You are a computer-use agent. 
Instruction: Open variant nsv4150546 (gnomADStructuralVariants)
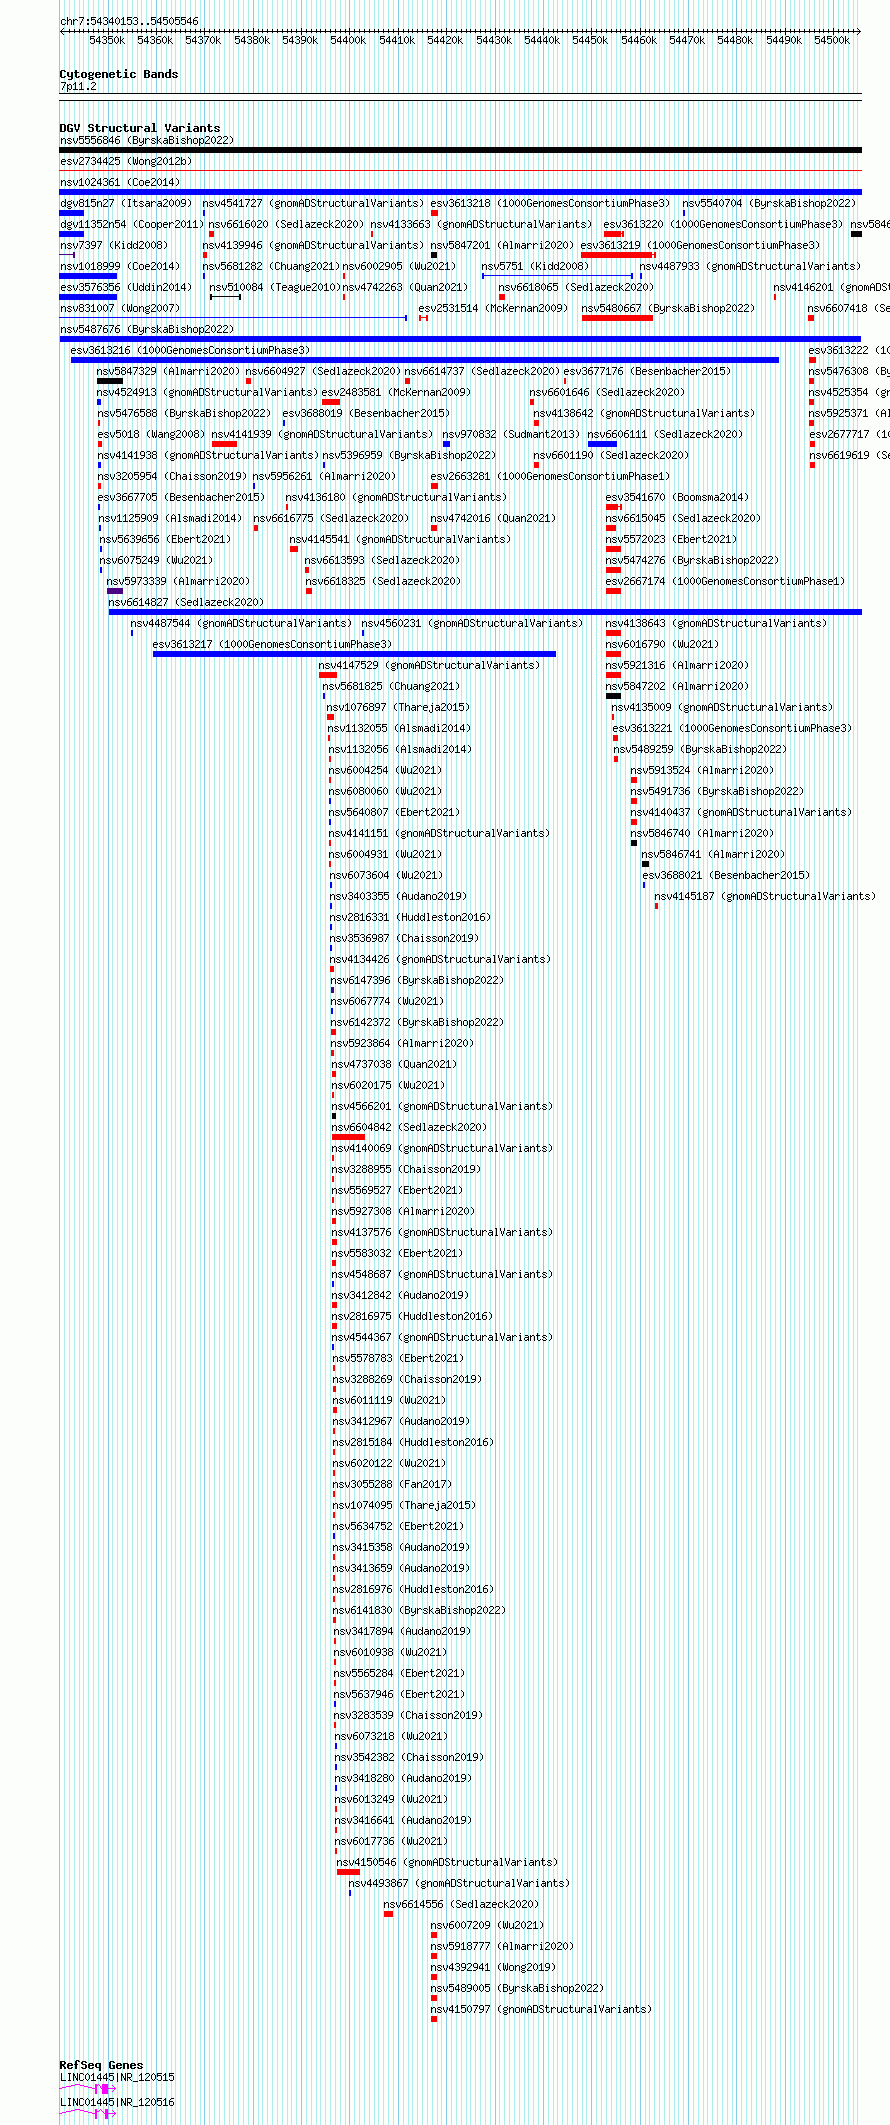[x=448, y=1862]
